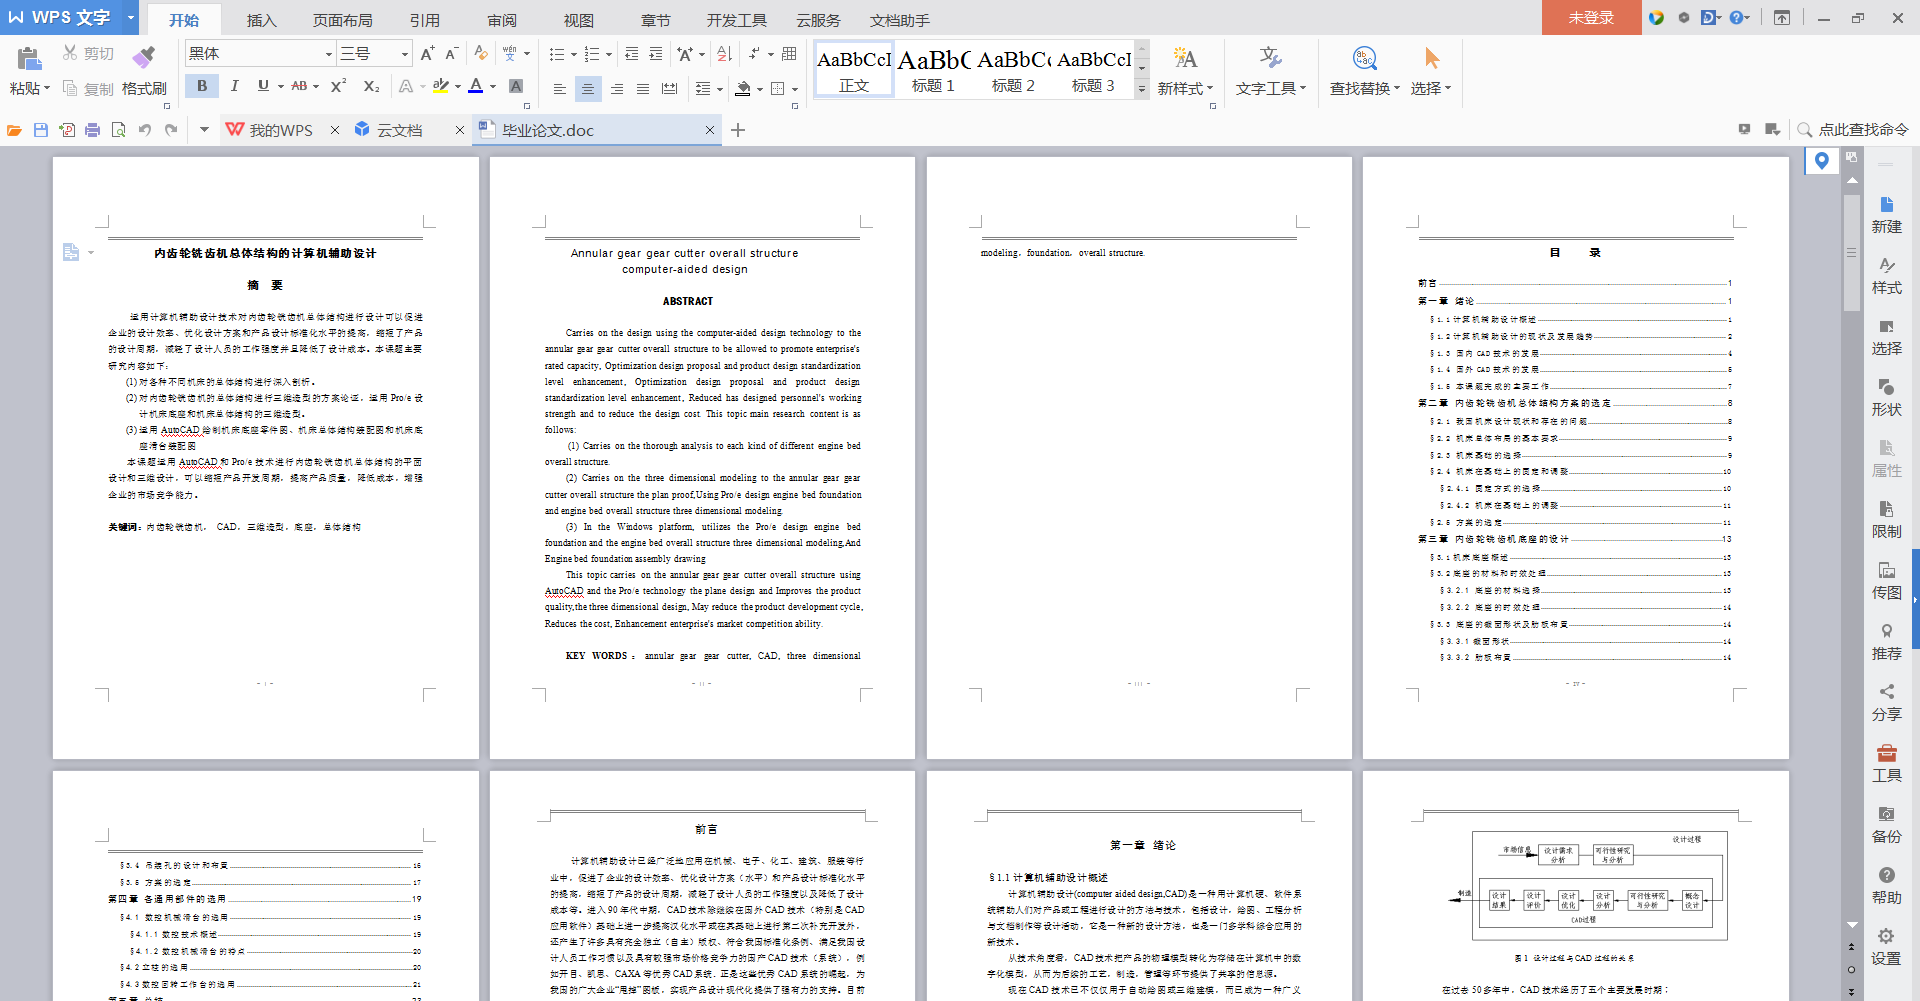
Task: Apply superscript formatting
Action: tap(338, 86)
